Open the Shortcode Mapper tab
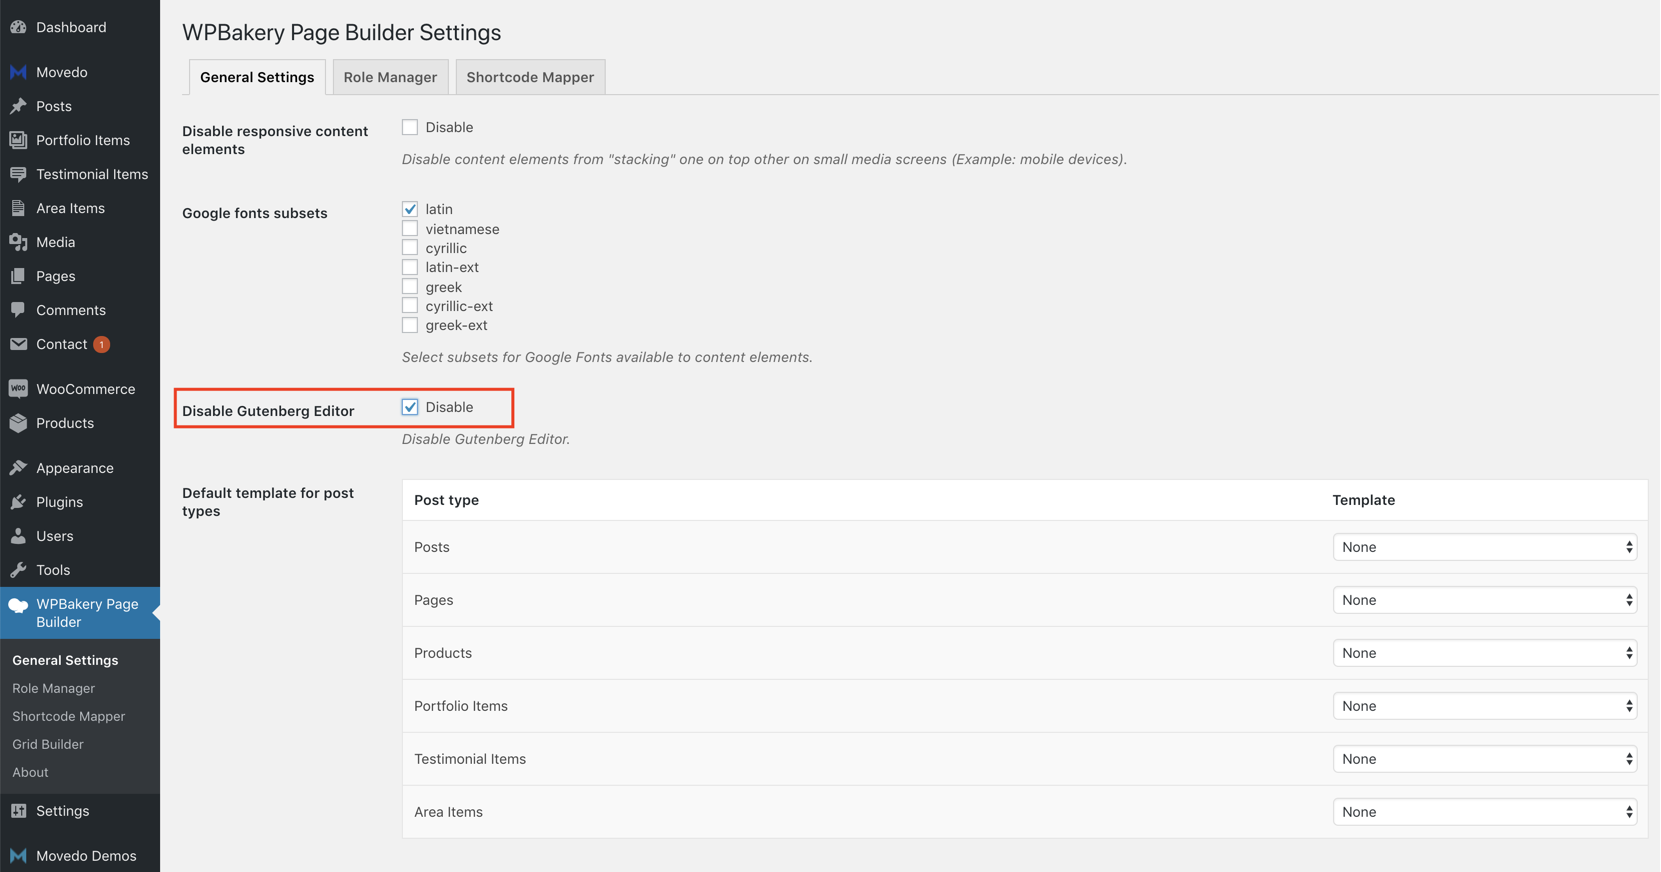 530,77
